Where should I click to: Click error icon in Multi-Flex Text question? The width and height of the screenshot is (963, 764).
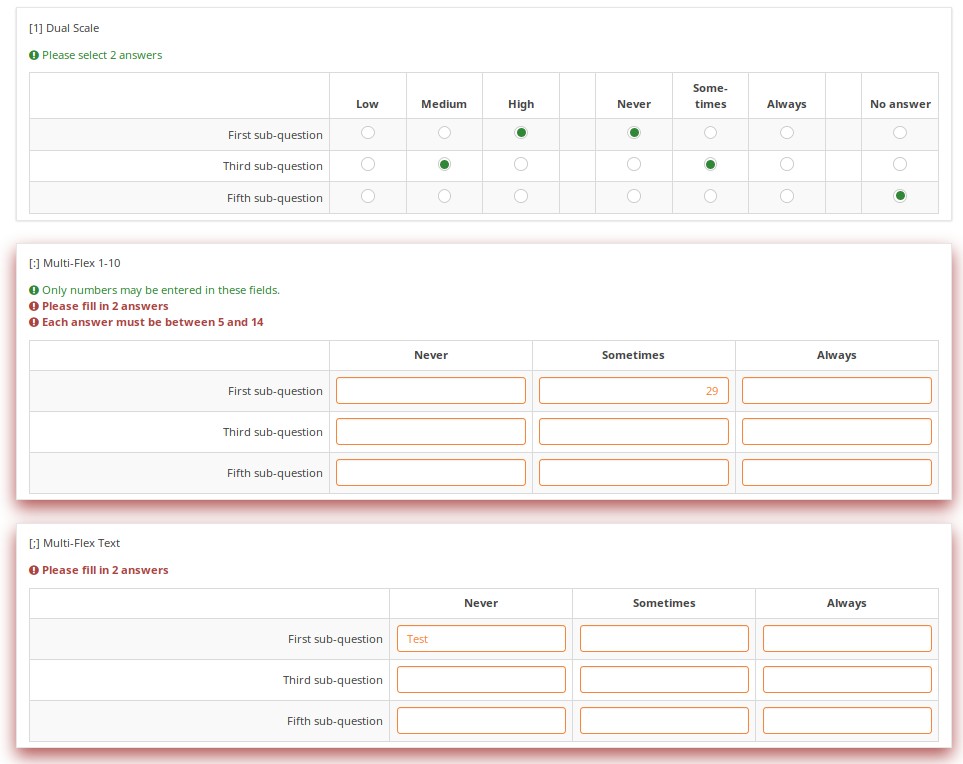pyautogui.click(x=34, y=570)
